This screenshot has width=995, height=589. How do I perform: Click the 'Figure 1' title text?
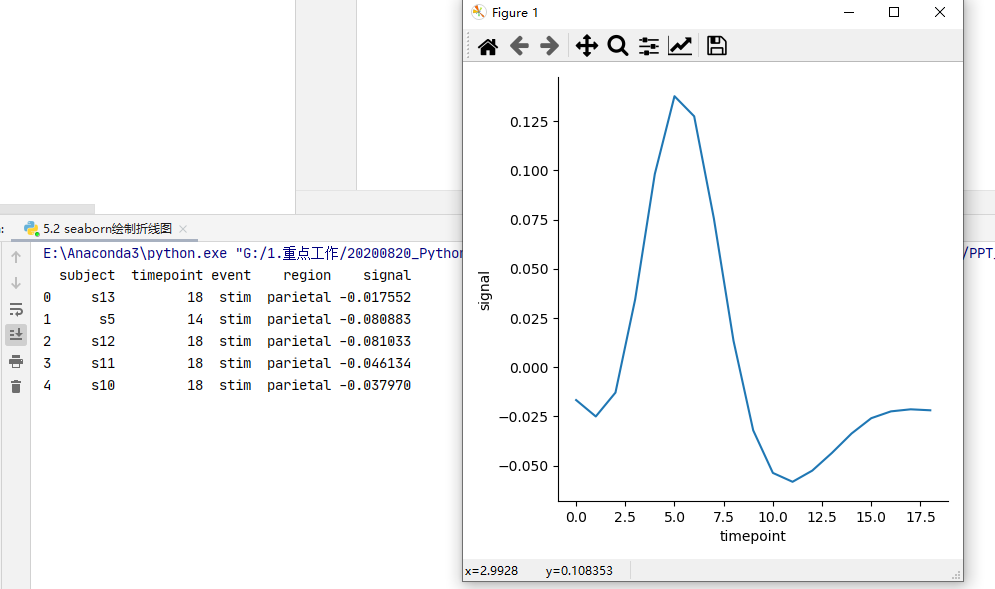[x=515, y=13]
